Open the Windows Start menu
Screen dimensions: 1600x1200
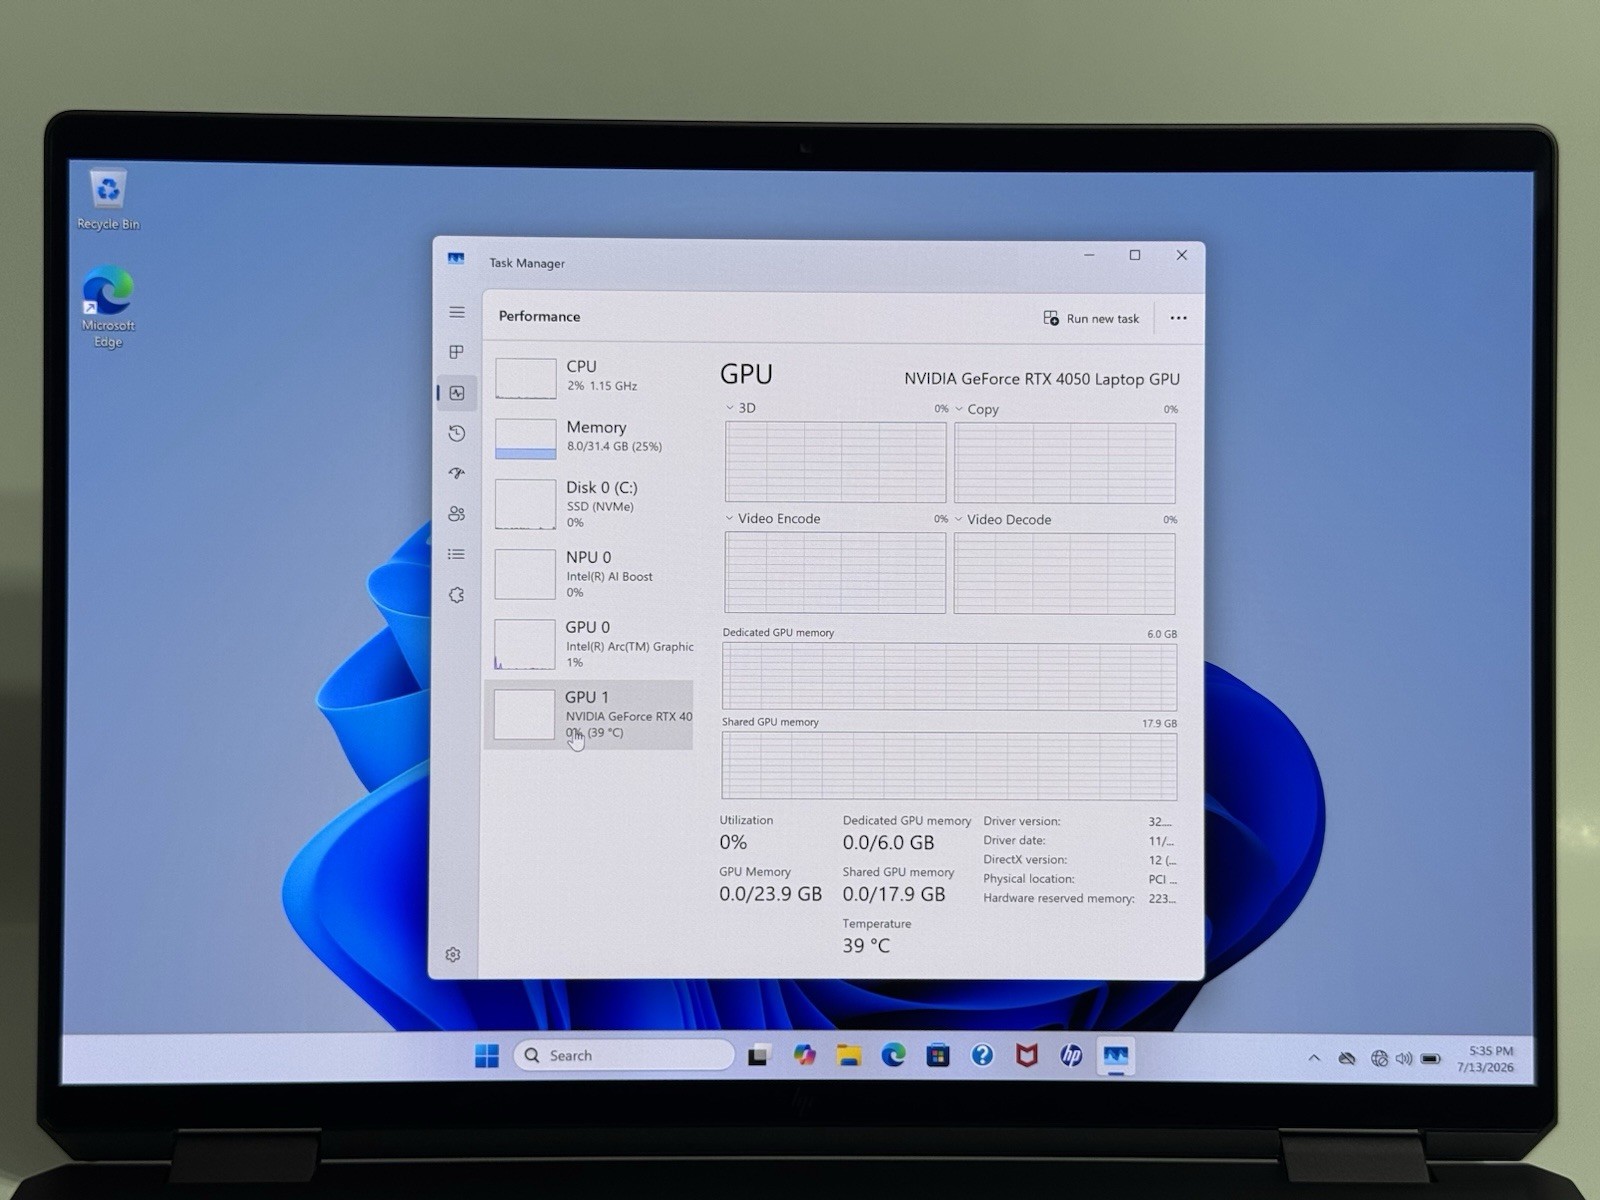[x=487, y=1055]
